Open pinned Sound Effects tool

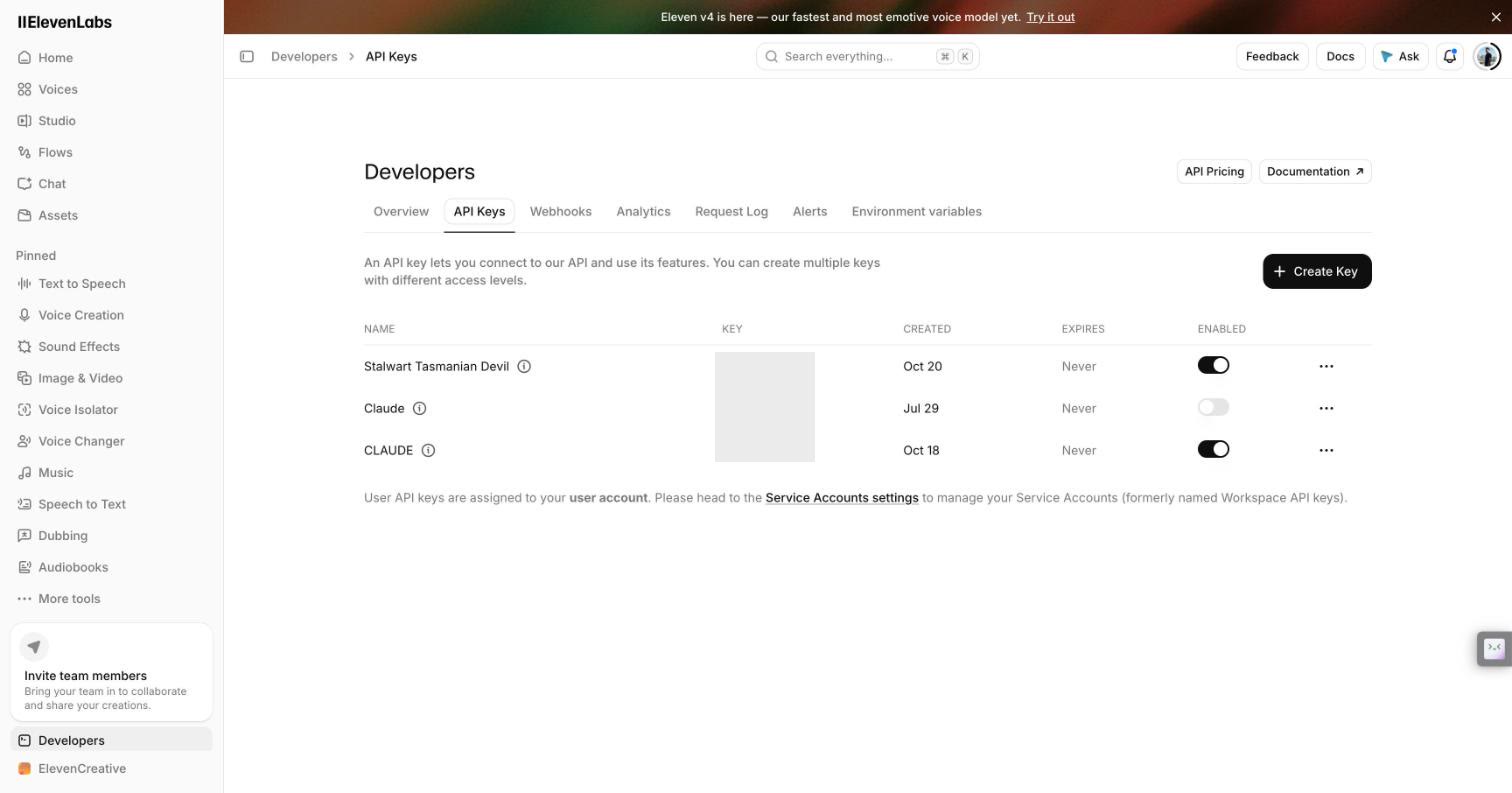coord(112,347)
